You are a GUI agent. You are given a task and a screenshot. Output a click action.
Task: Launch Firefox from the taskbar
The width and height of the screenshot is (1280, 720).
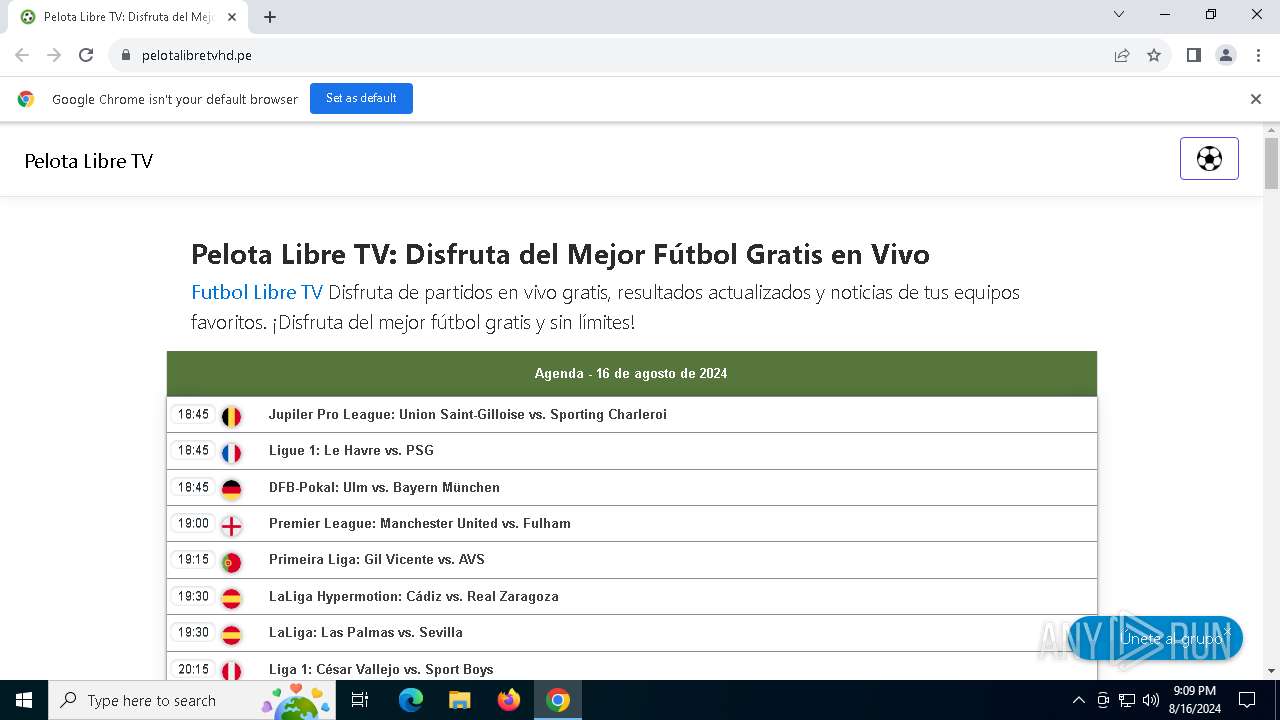(509, 700)
